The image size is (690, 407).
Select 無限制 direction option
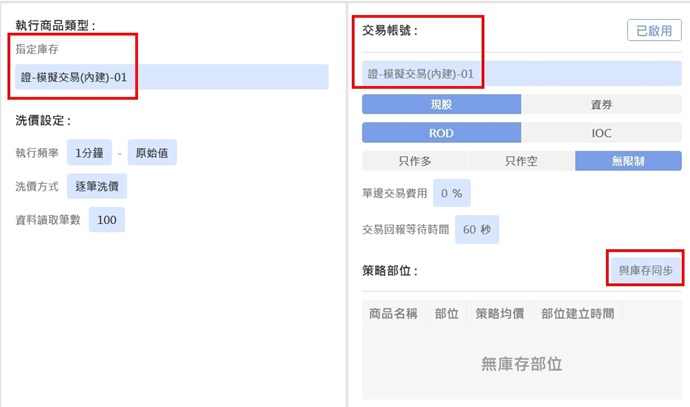click(x=628, y=161)
